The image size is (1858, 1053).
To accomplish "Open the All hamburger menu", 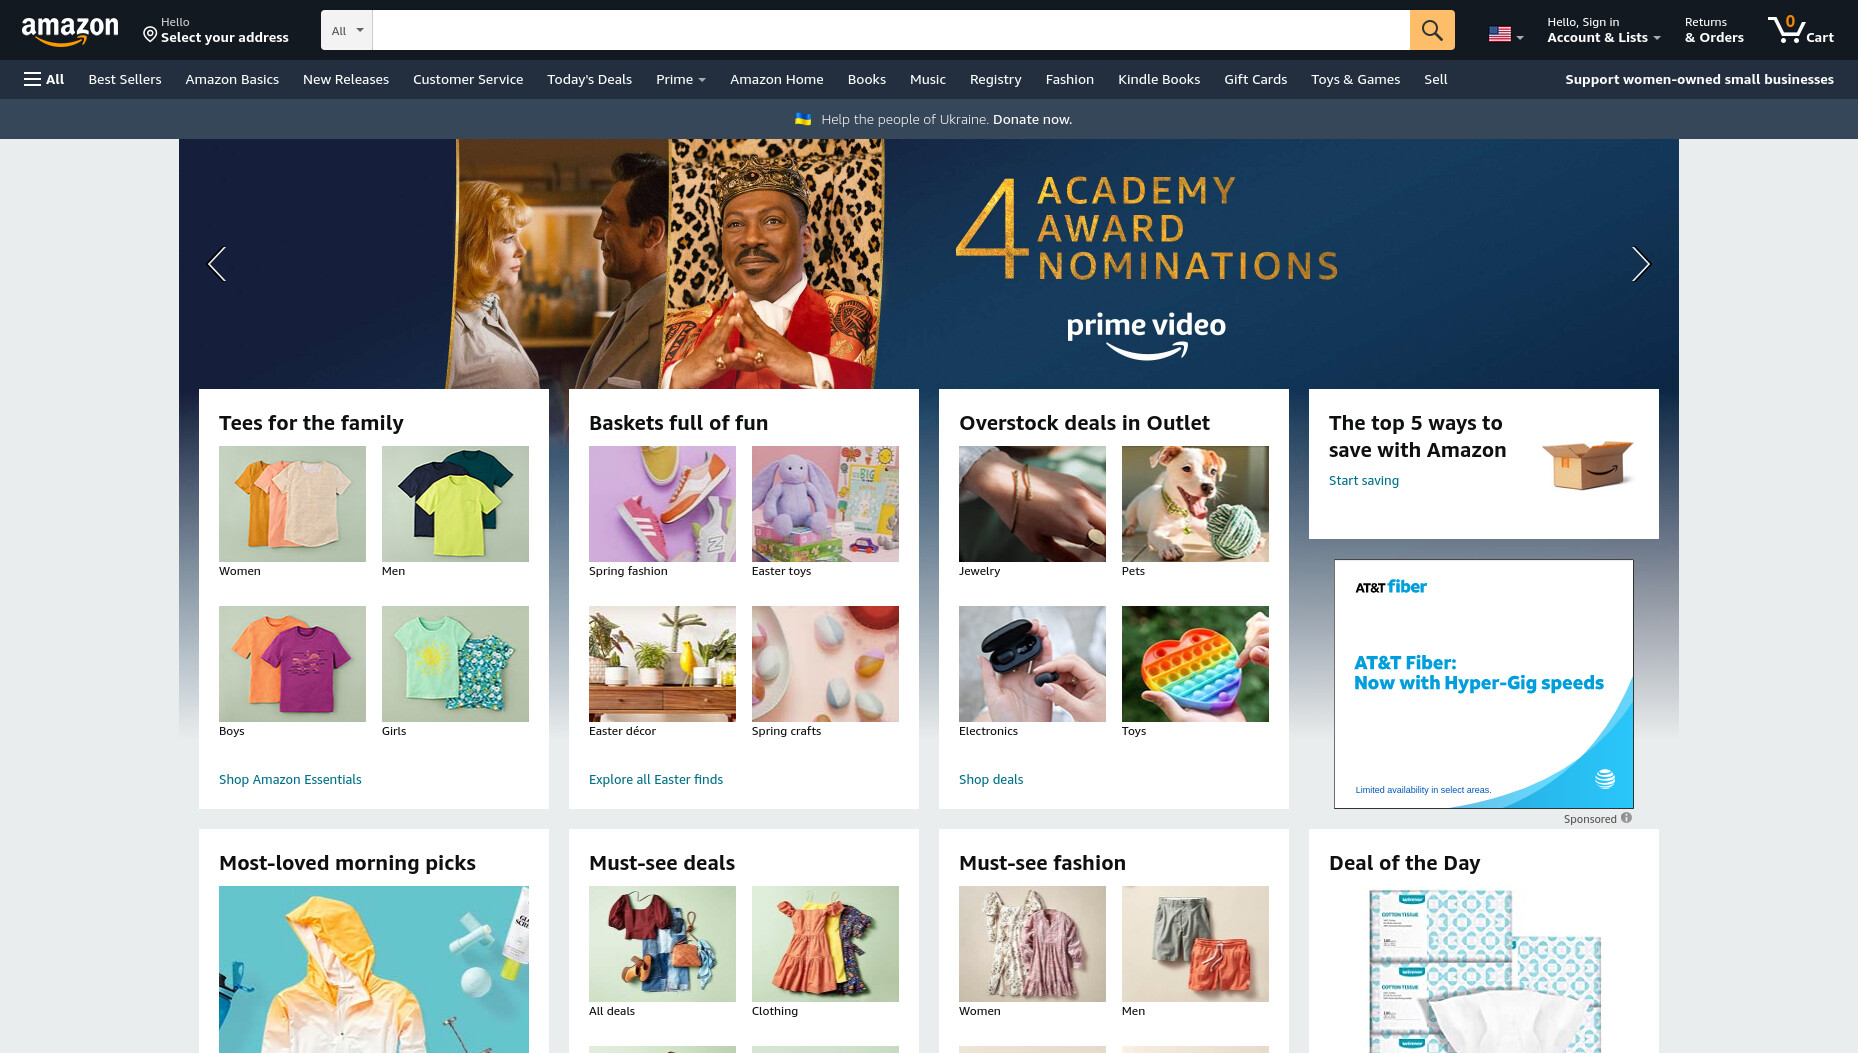I will pyautogui.click(x=44, y=79).
